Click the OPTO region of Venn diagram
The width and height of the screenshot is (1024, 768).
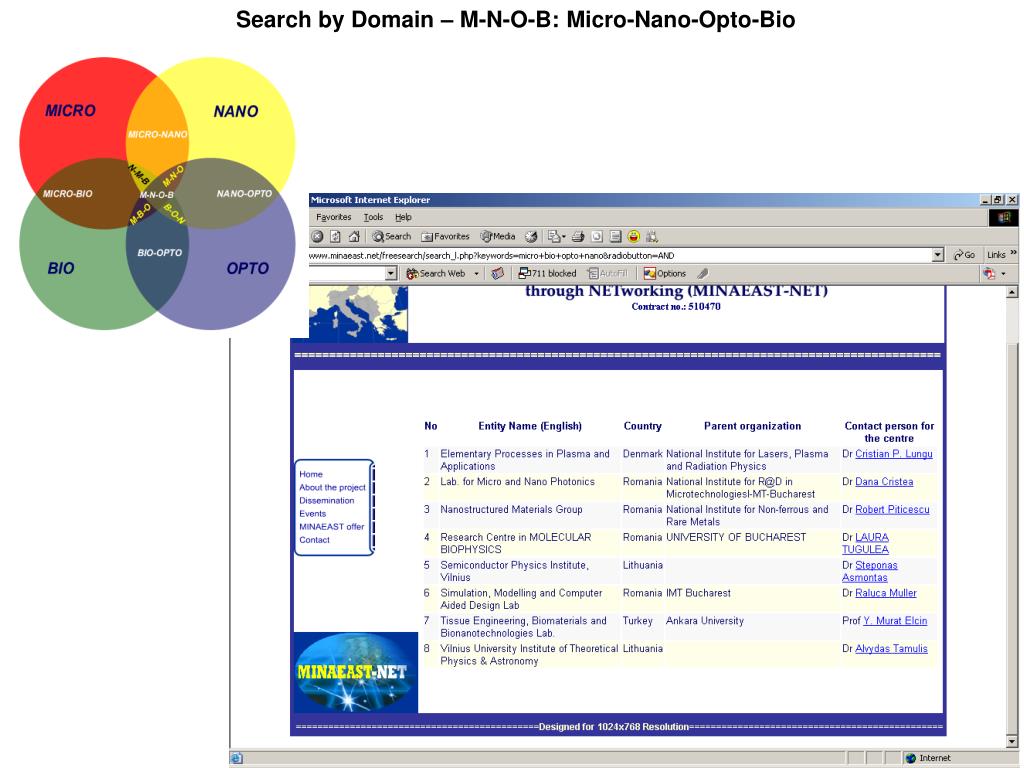pyautogui.click(x=248, y=268)
